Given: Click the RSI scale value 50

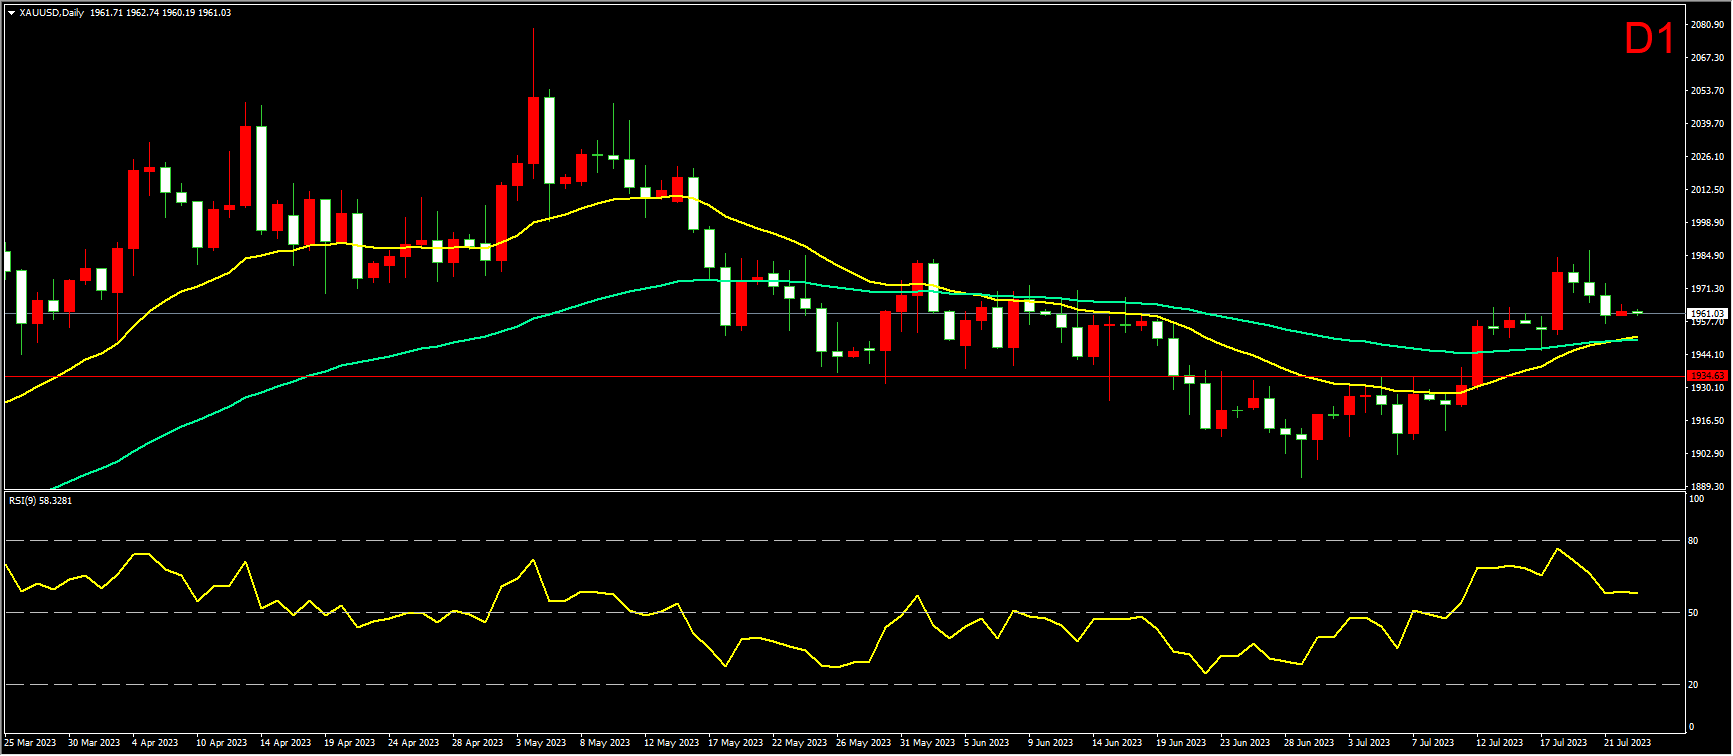Looking at the screenshot, I should 1694,613.
